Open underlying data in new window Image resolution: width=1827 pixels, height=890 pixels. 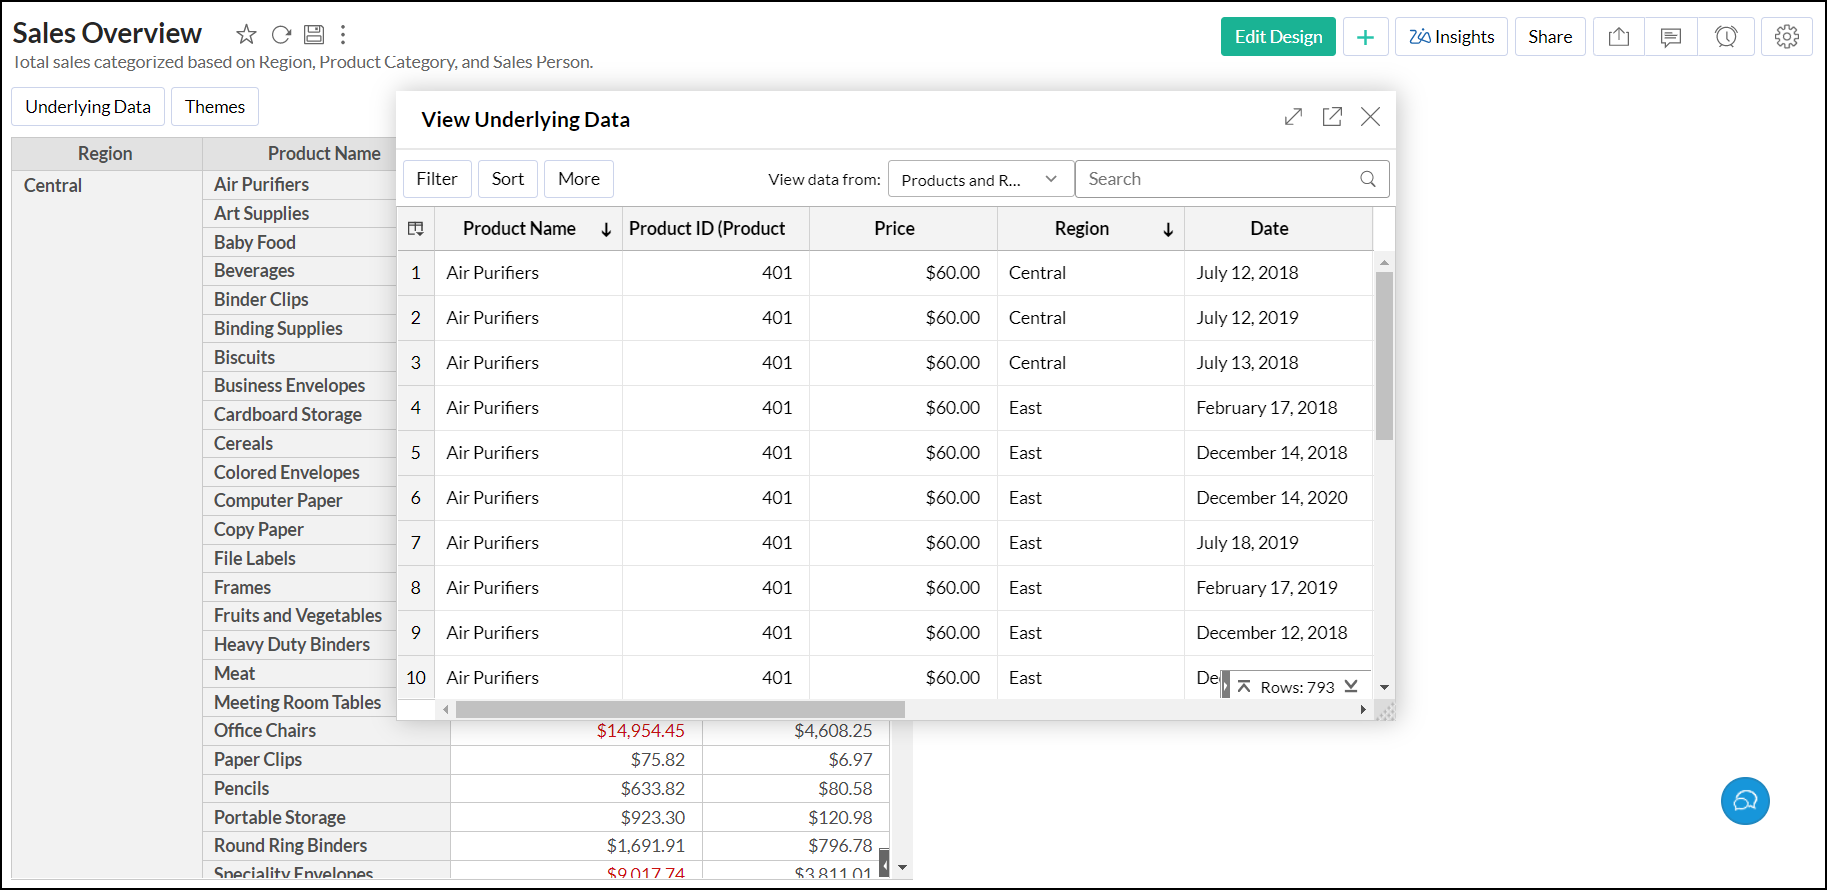pyautogui.click(x=1332, y=117)
